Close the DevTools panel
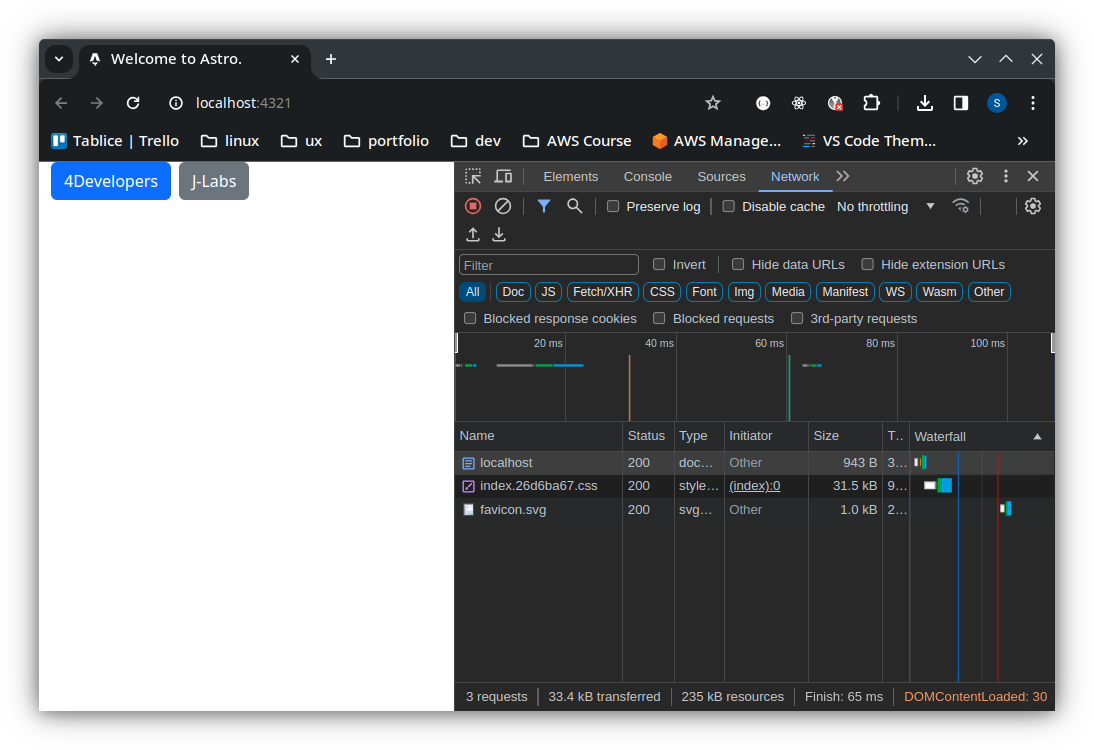The height and width of the screenshot is (750, 1094). 1033,177
